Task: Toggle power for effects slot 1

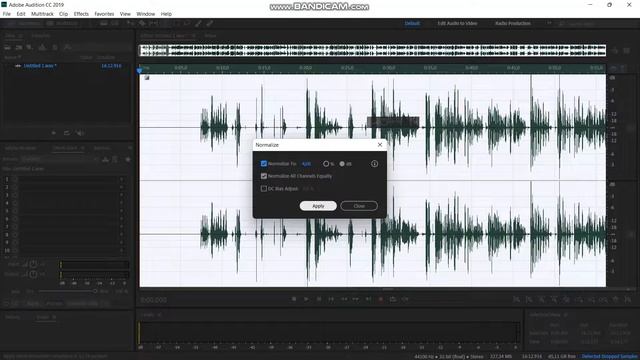Action: (15, 179)
